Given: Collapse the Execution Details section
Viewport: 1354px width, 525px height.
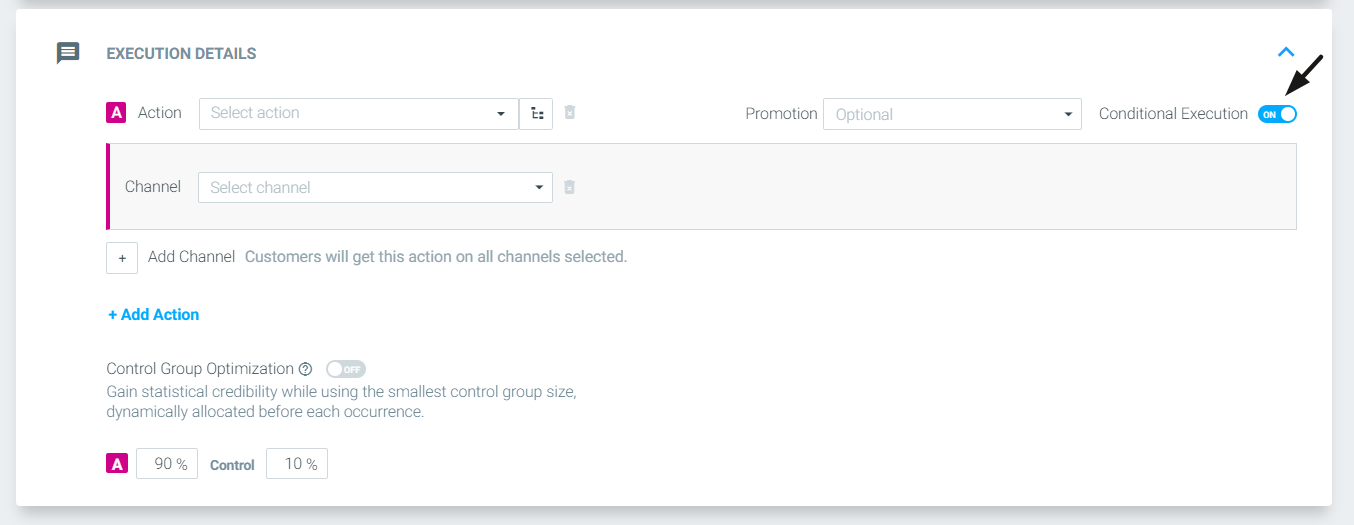Looking at the screenshot, I should click(1286, 52).
